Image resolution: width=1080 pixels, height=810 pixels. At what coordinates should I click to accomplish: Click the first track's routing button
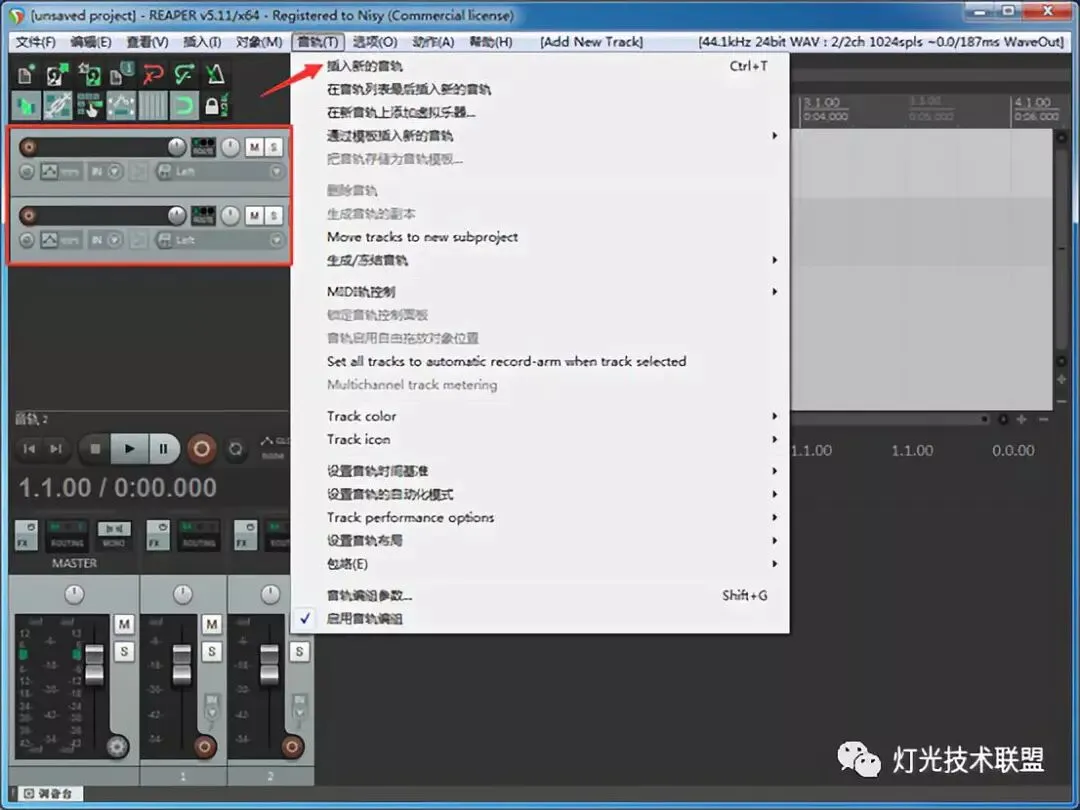click(x=203, y=147)
